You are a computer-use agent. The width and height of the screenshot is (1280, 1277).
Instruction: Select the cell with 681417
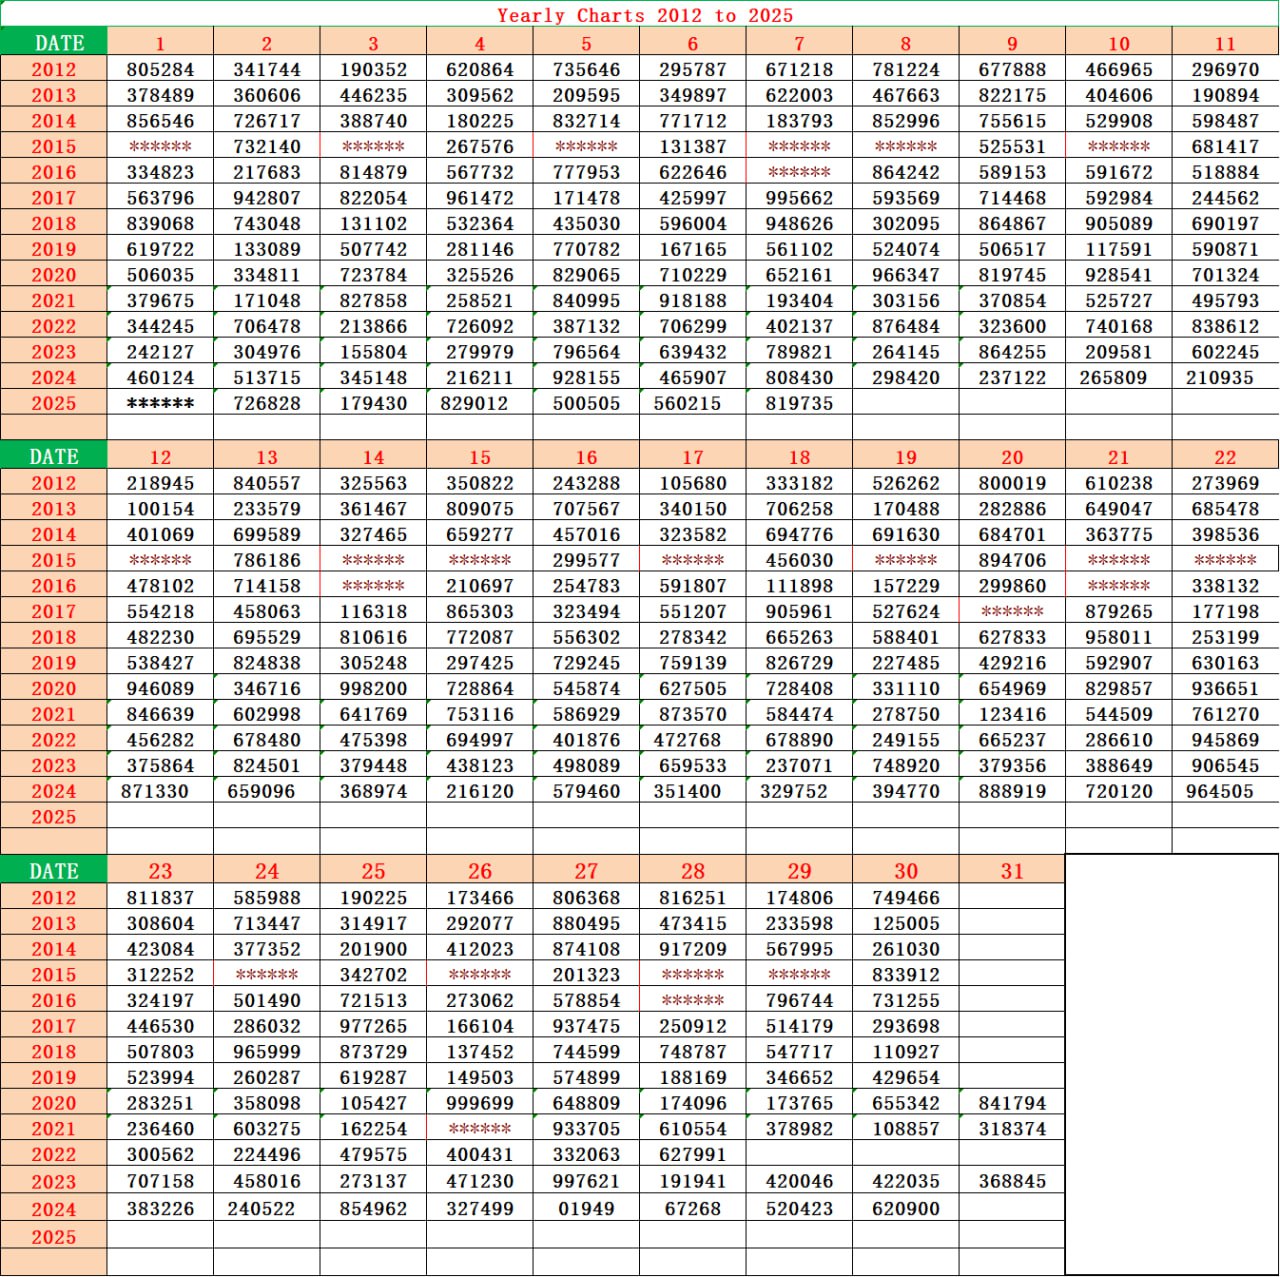tap(1225, 146)
